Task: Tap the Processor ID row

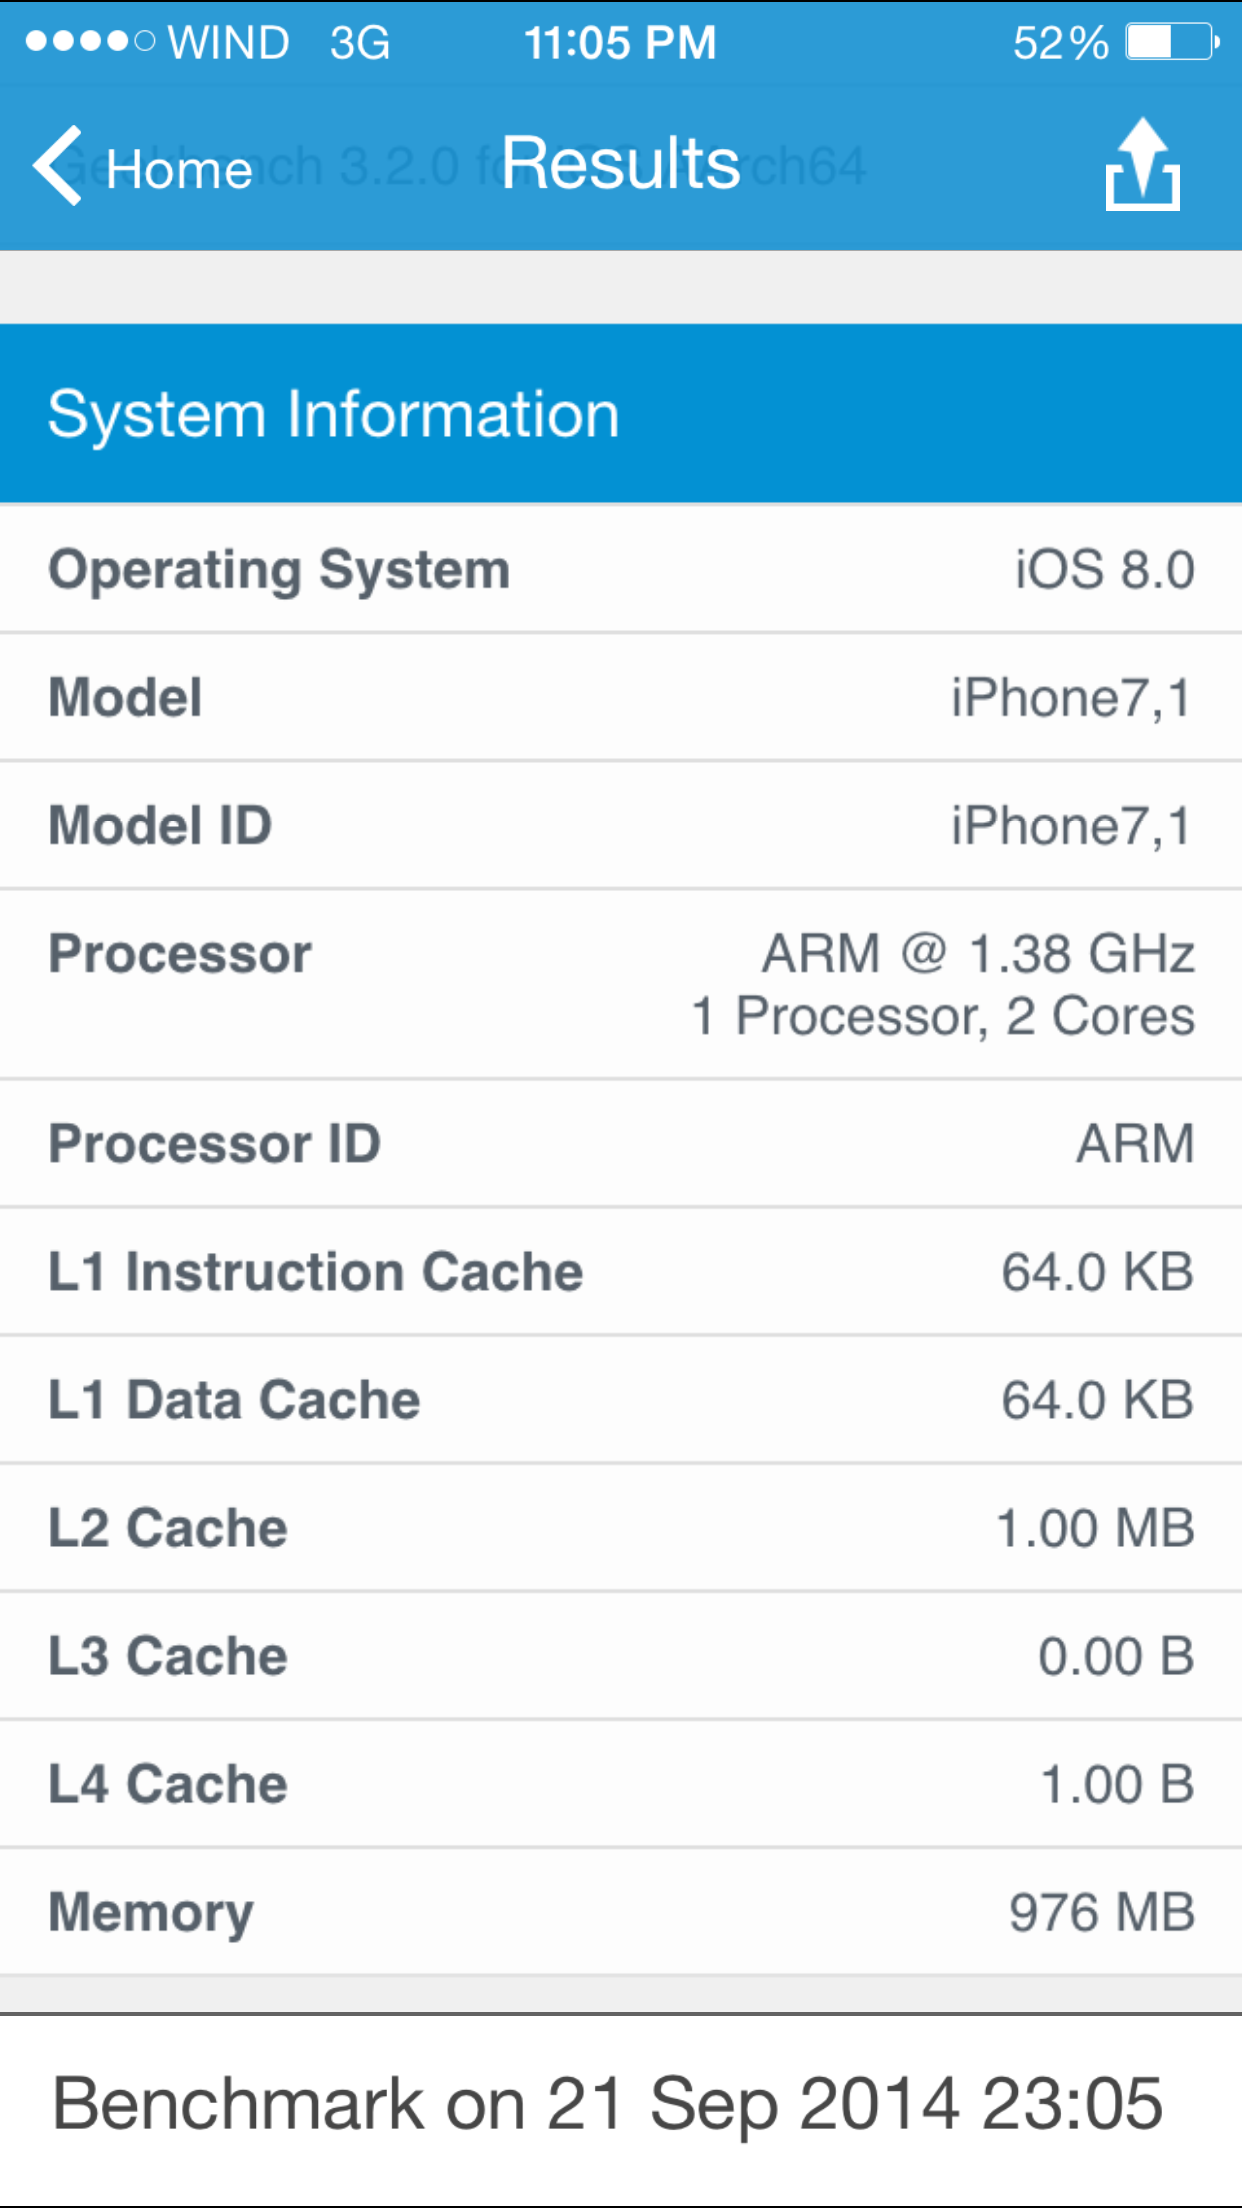Action: pyautogui.click(x=620, y=1144)
